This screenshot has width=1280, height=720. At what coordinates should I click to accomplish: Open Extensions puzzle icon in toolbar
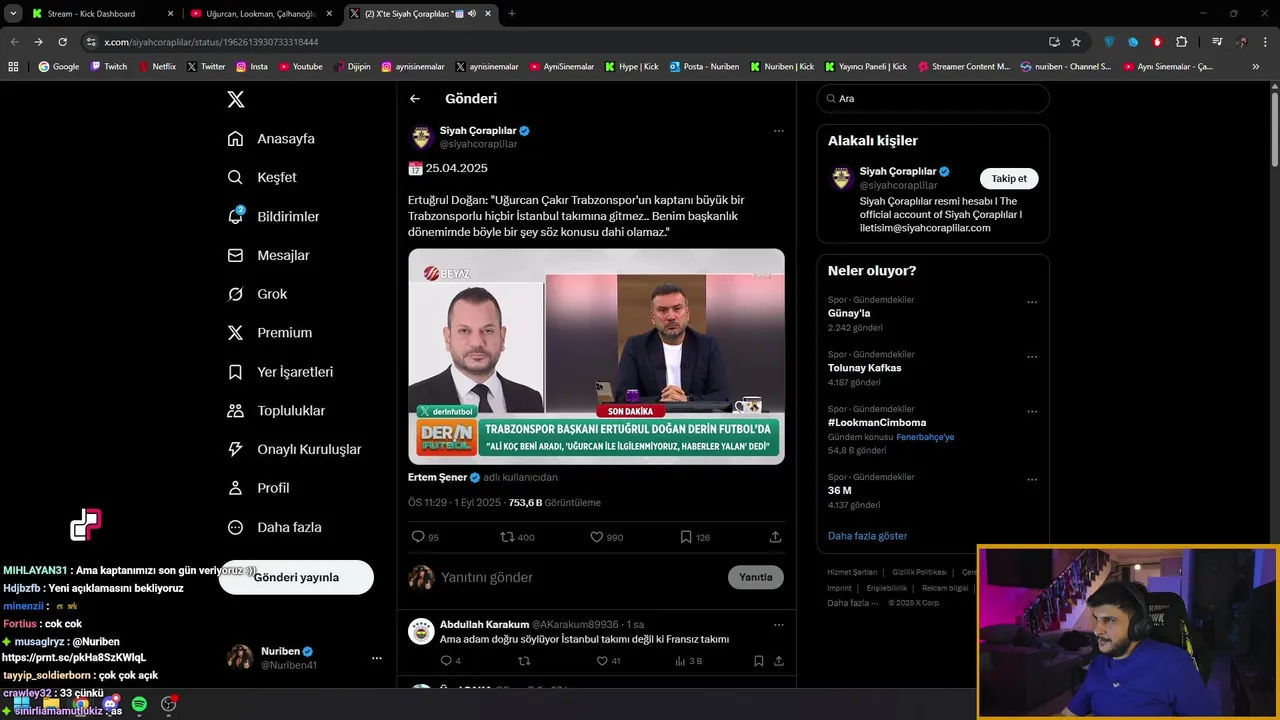[x=1181, y=42]
